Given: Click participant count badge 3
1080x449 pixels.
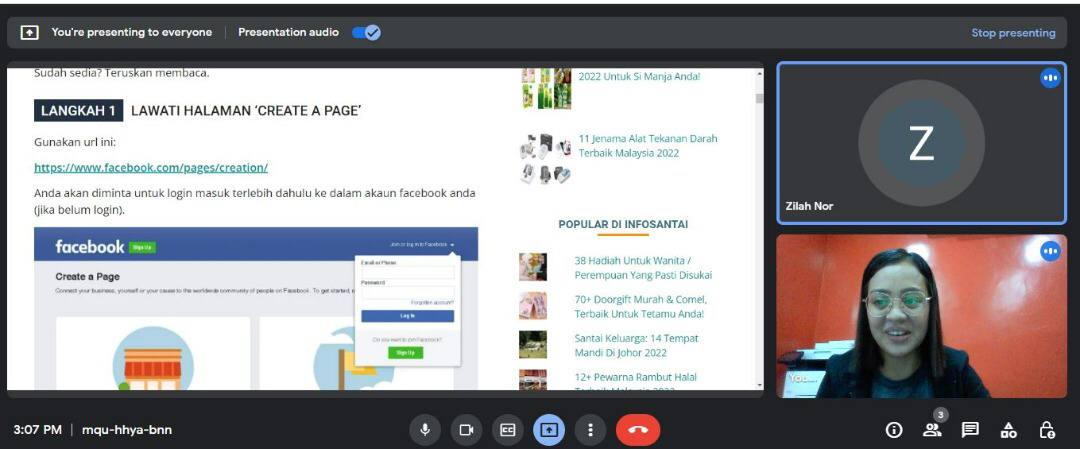Looking at the screenshot, I should pos(941,415).
